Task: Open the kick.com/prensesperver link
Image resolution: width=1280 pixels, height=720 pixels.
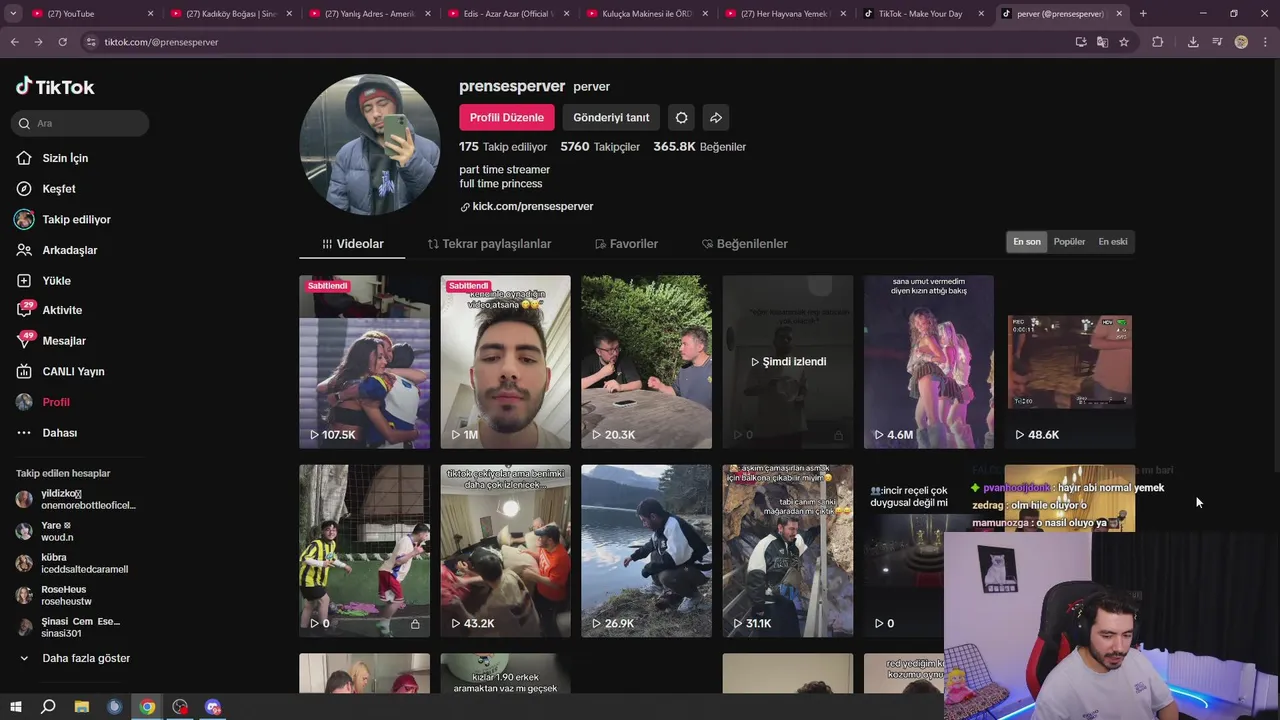Action: (527, 206)
